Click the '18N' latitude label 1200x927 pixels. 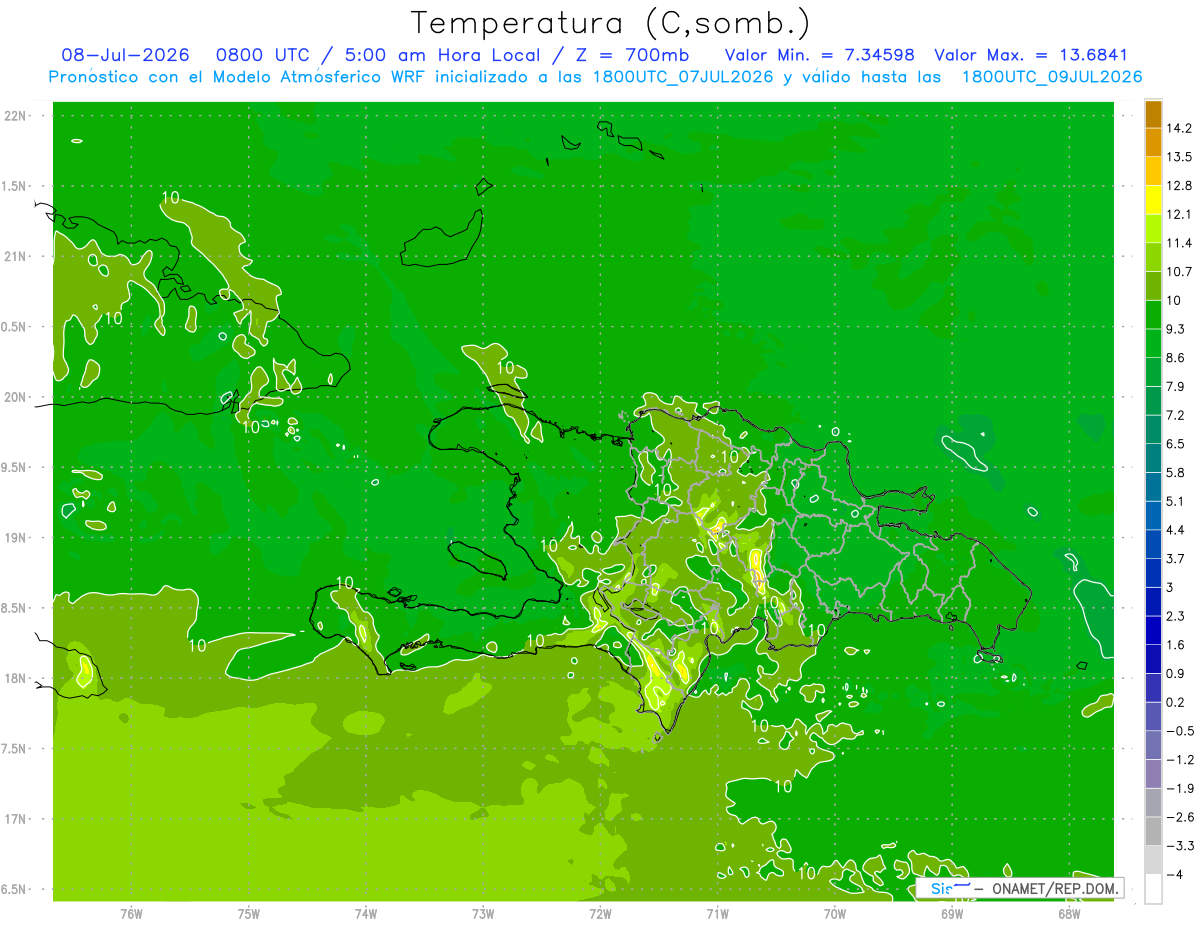tap(16, 678)
